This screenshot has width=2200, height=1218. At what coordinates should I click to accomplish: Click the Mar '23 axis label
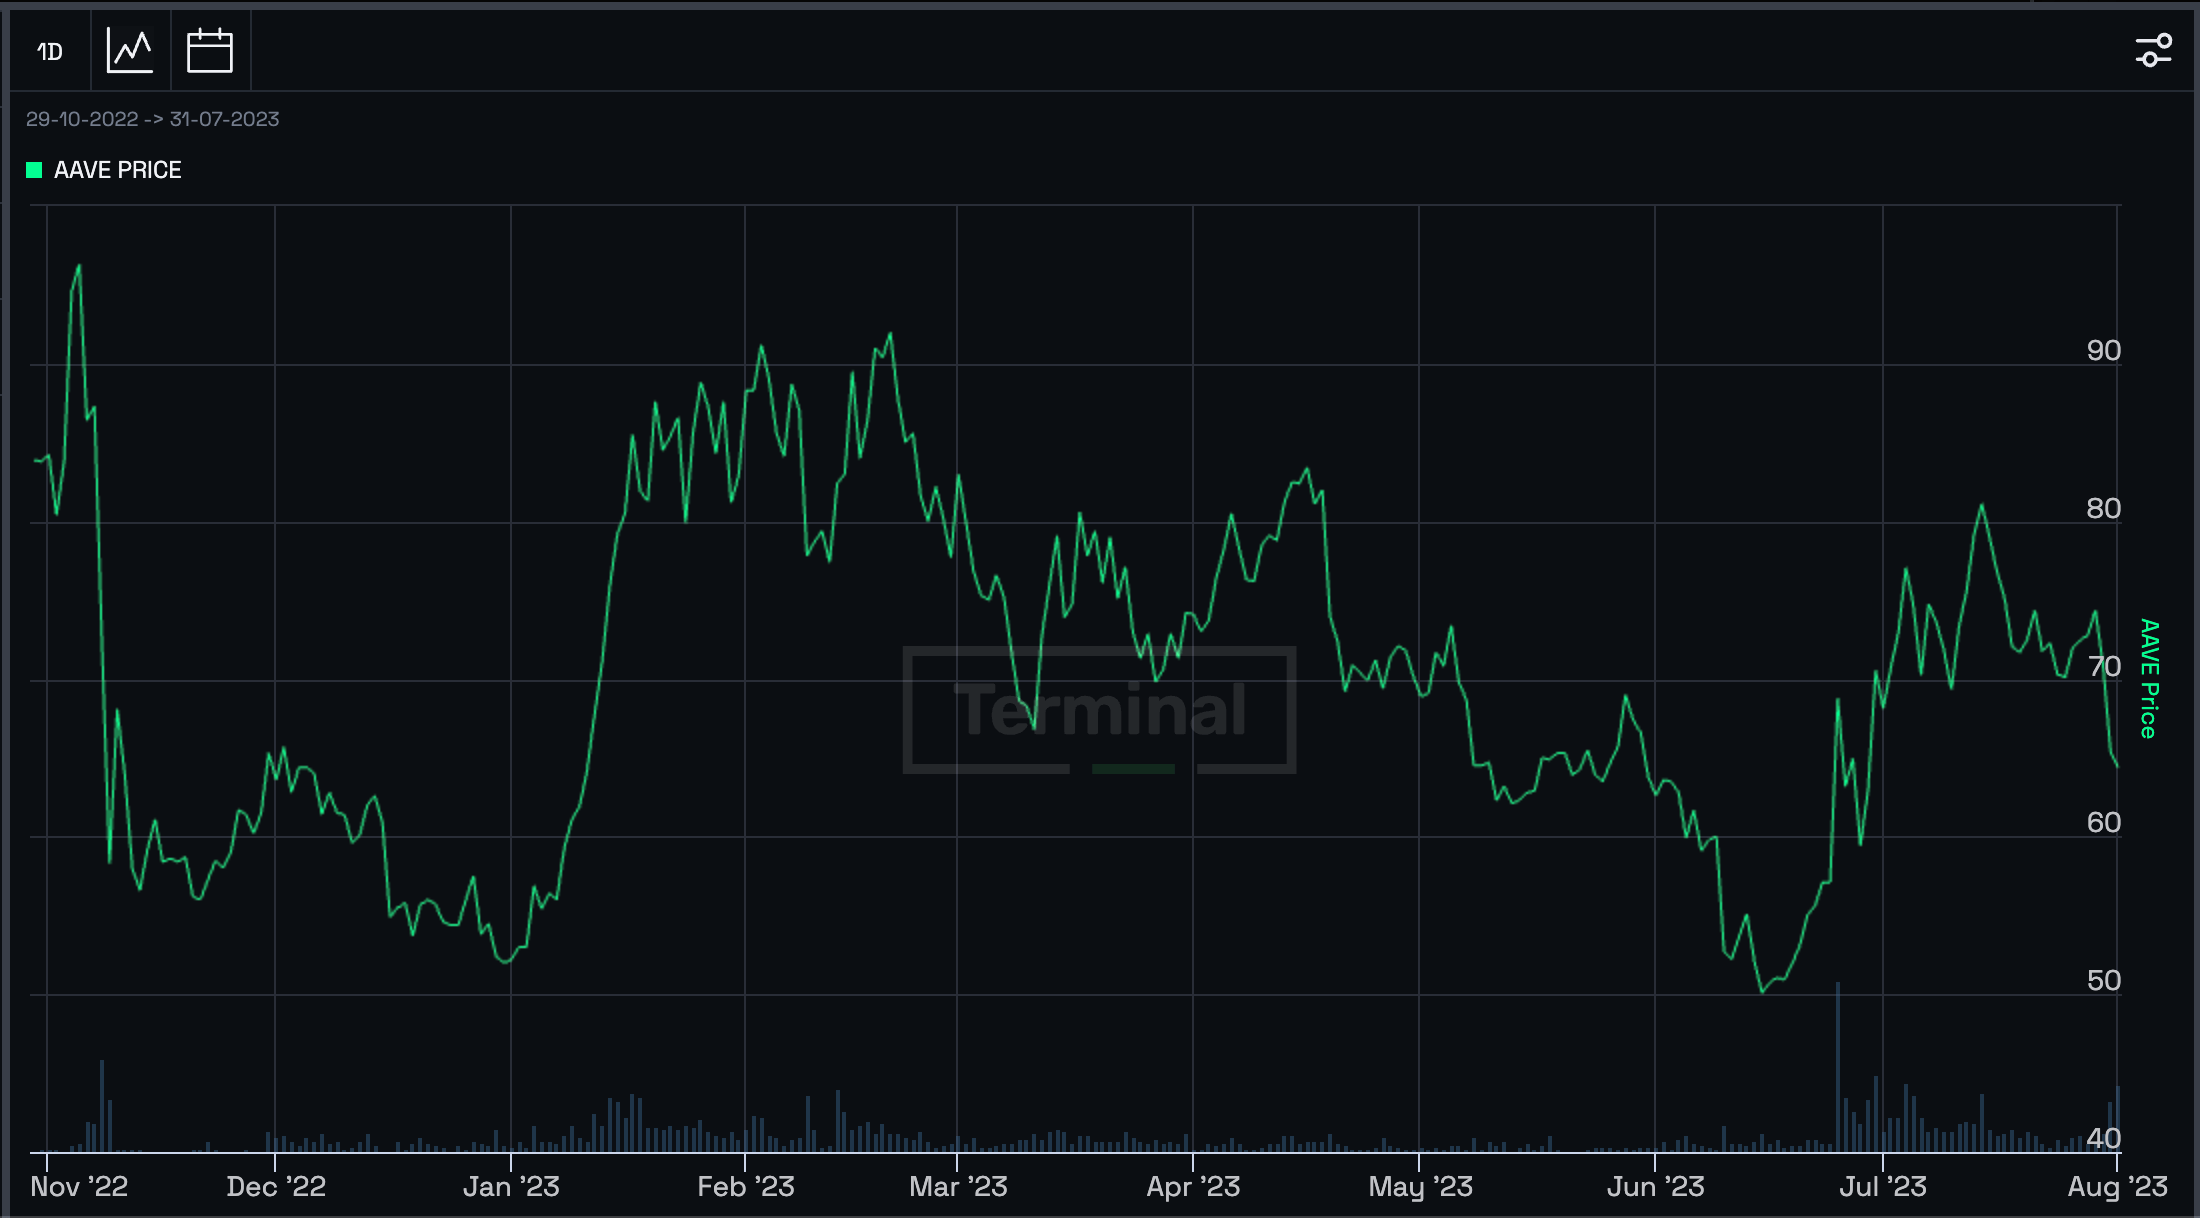click(x=958, y=1187)
